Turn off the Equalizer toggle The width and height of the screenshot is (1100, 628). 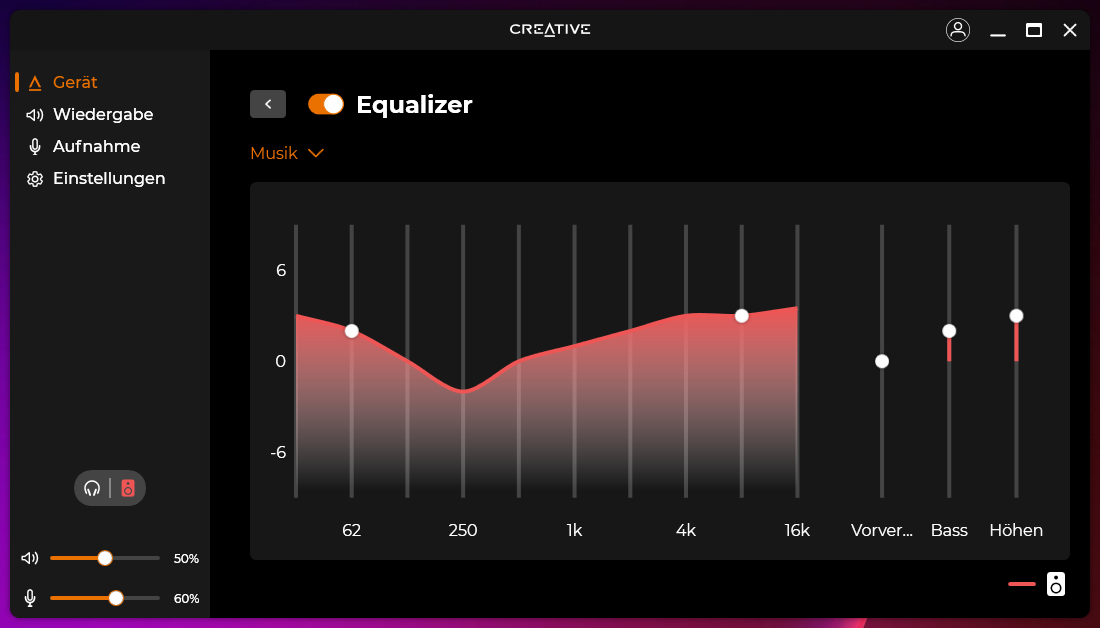326,104
